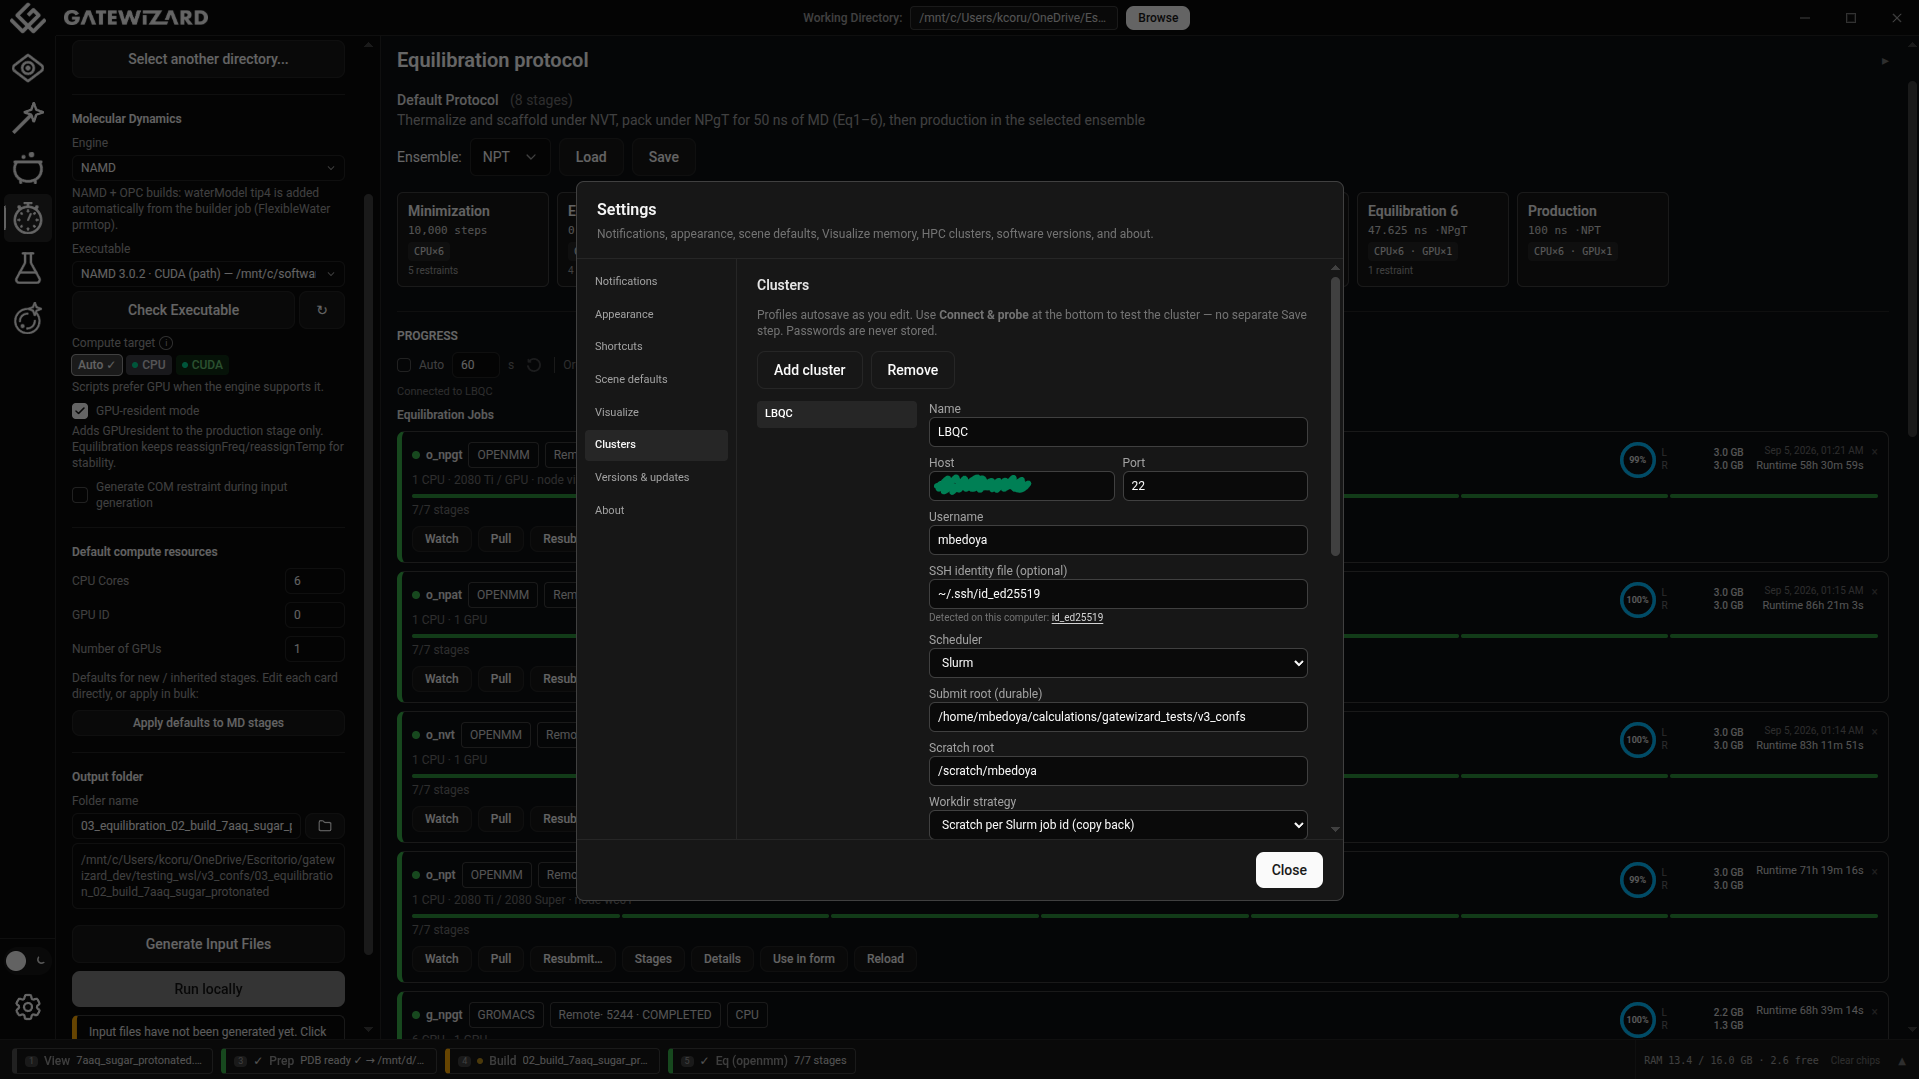
Task: Open the Executable selection dropdown
Action: tap(208, 274)
